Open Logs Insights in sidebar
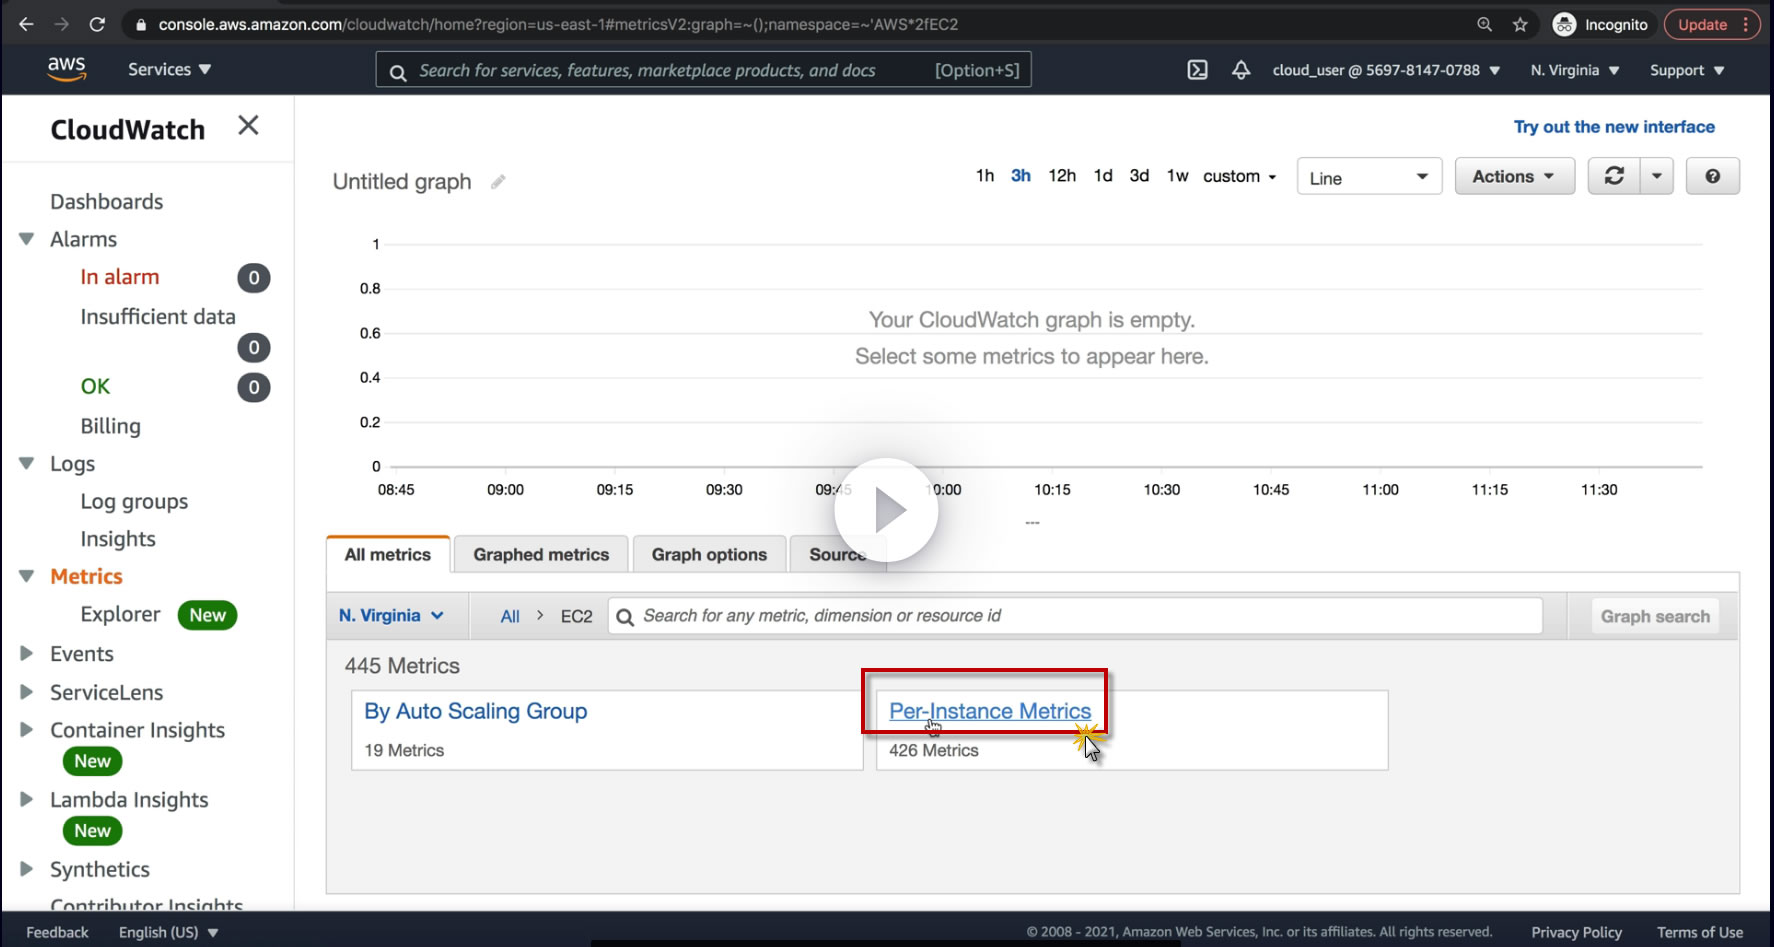Screen dimensions: 1774x947 [x=118, y=540]
